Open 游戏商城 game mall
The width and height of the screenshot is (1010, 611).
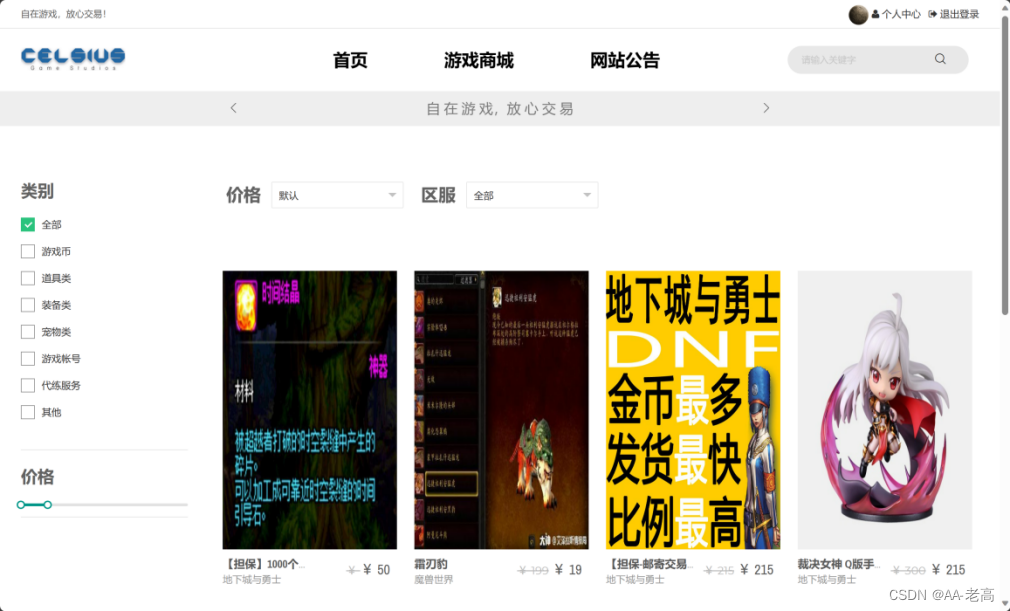479,61
